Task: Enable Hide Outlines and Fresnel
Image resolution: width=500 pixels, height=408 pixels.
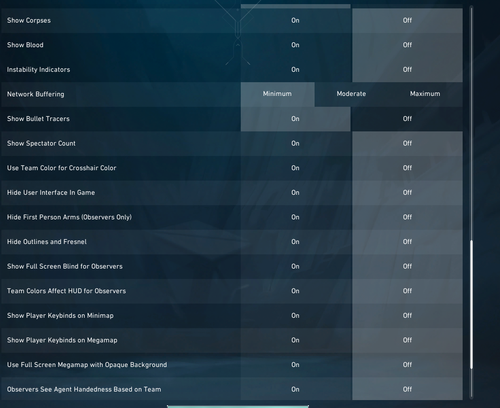Action: point(295,242)
